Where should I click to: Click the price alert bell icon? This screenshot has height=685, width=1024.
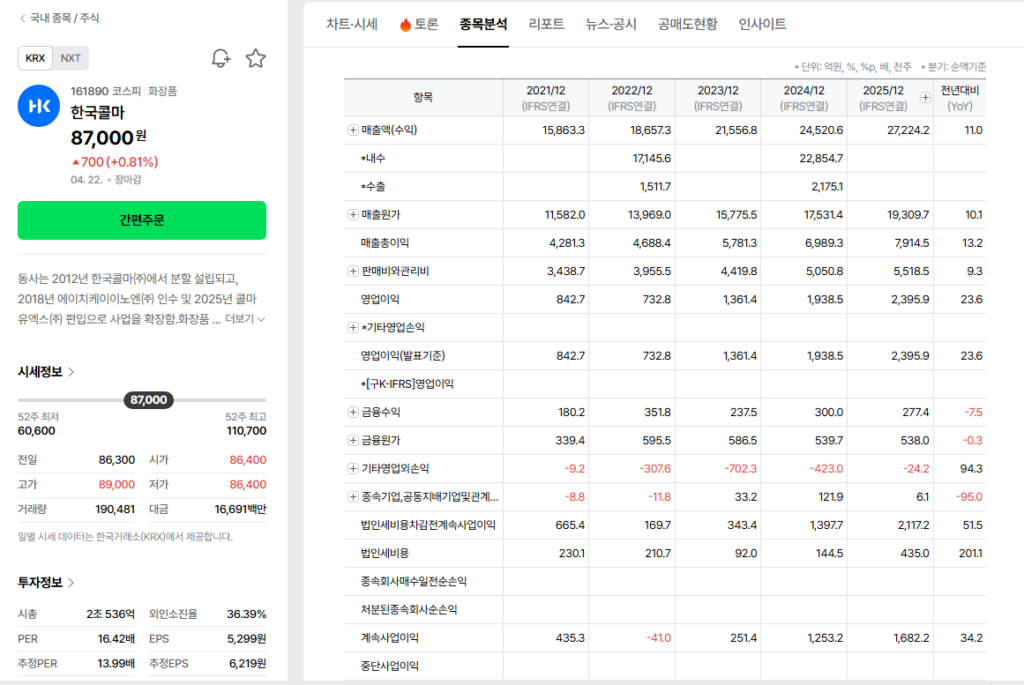point(221,58)
